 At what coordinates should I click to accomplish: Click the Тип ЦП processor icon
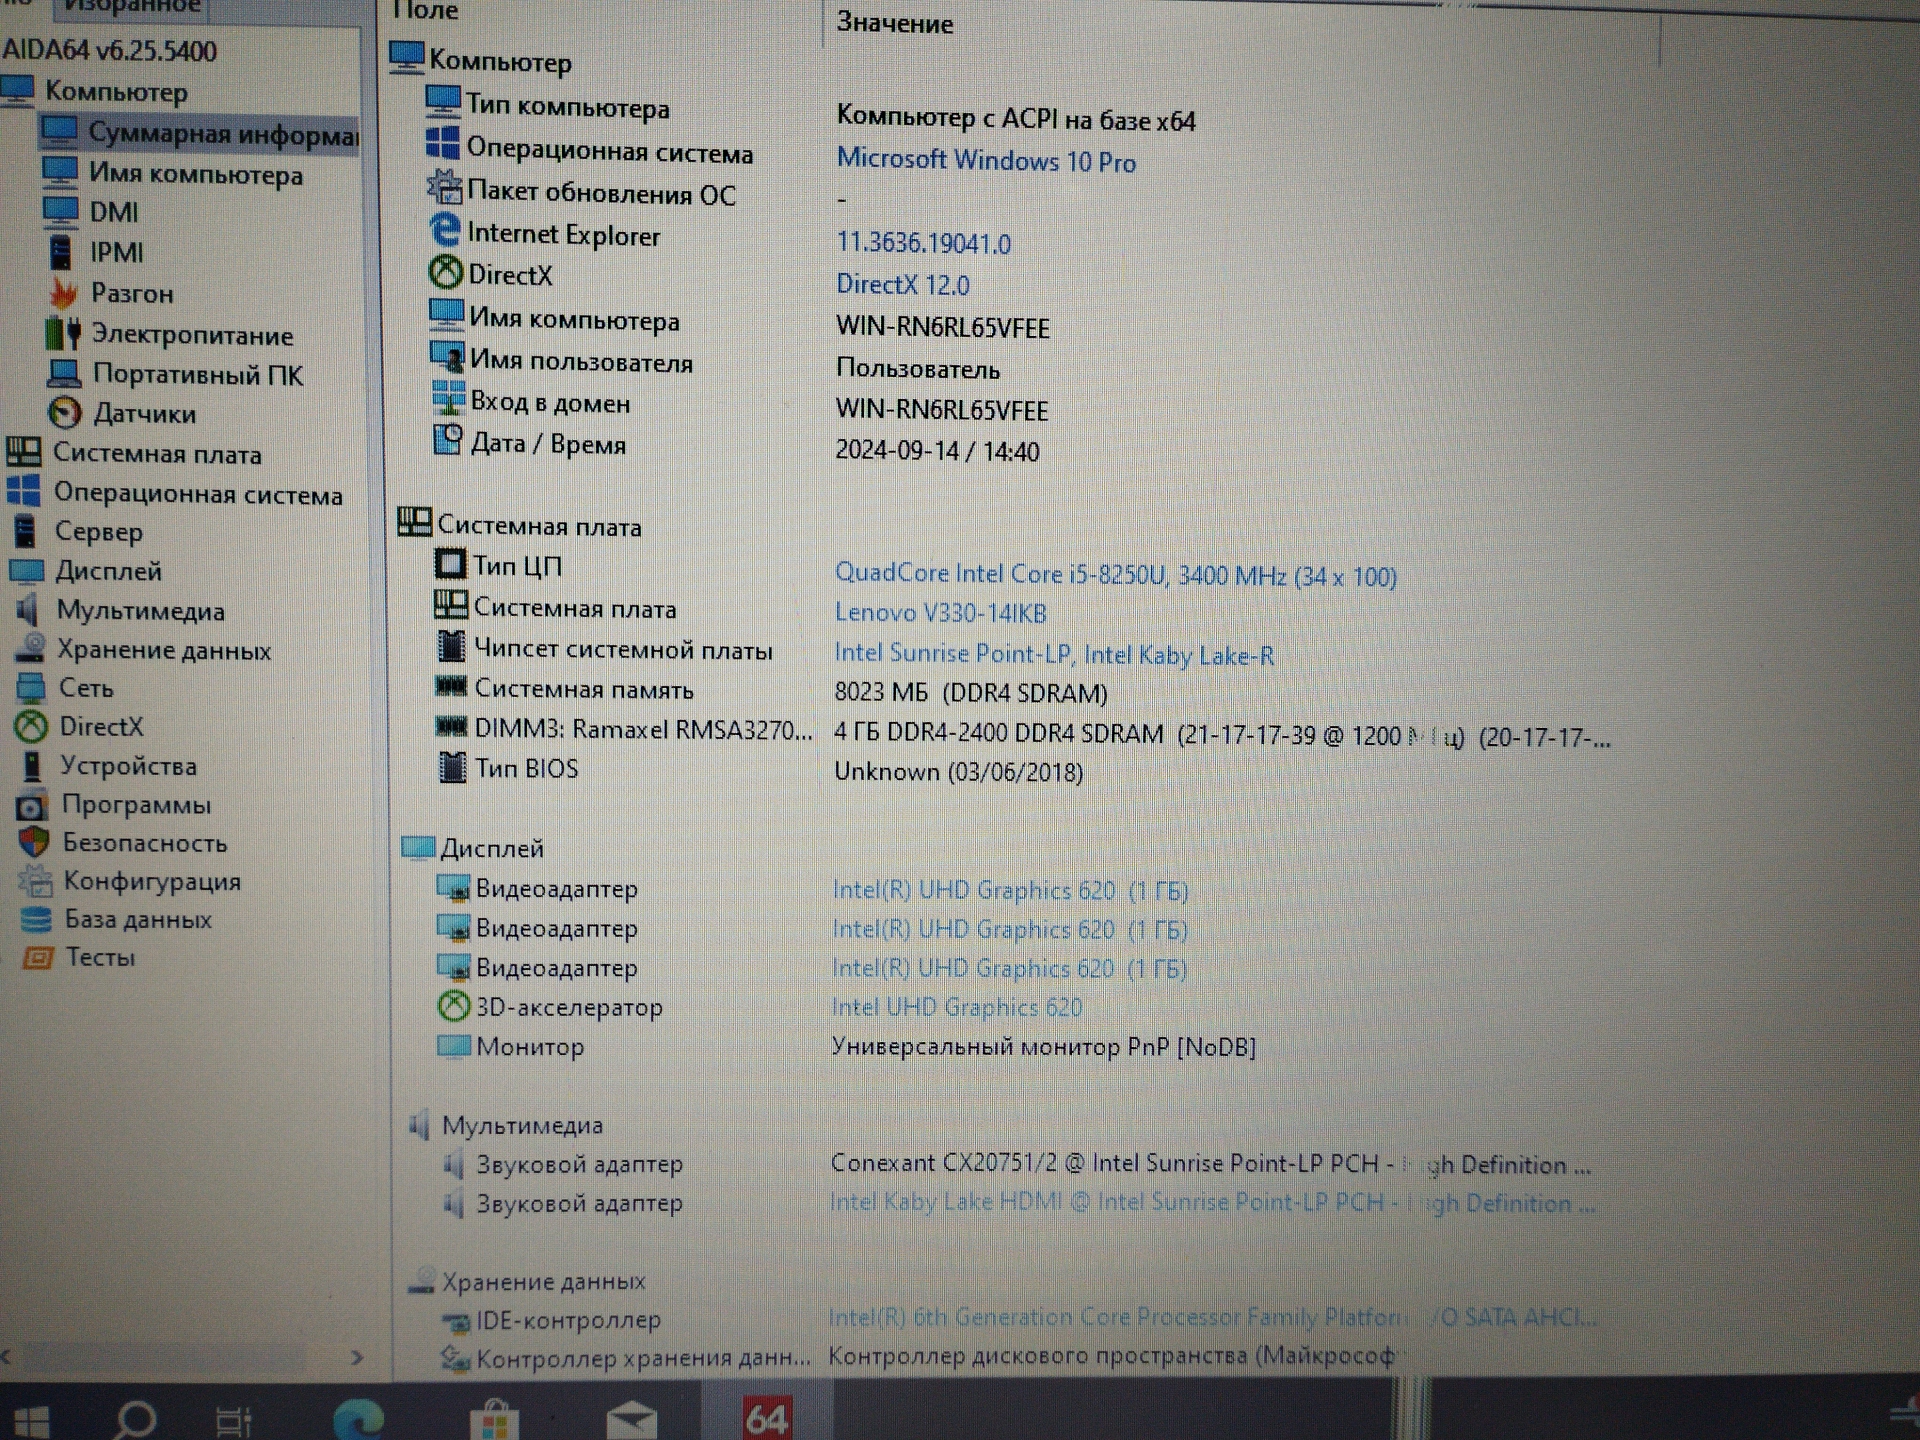pyautogui.click(x=450, y=564)
